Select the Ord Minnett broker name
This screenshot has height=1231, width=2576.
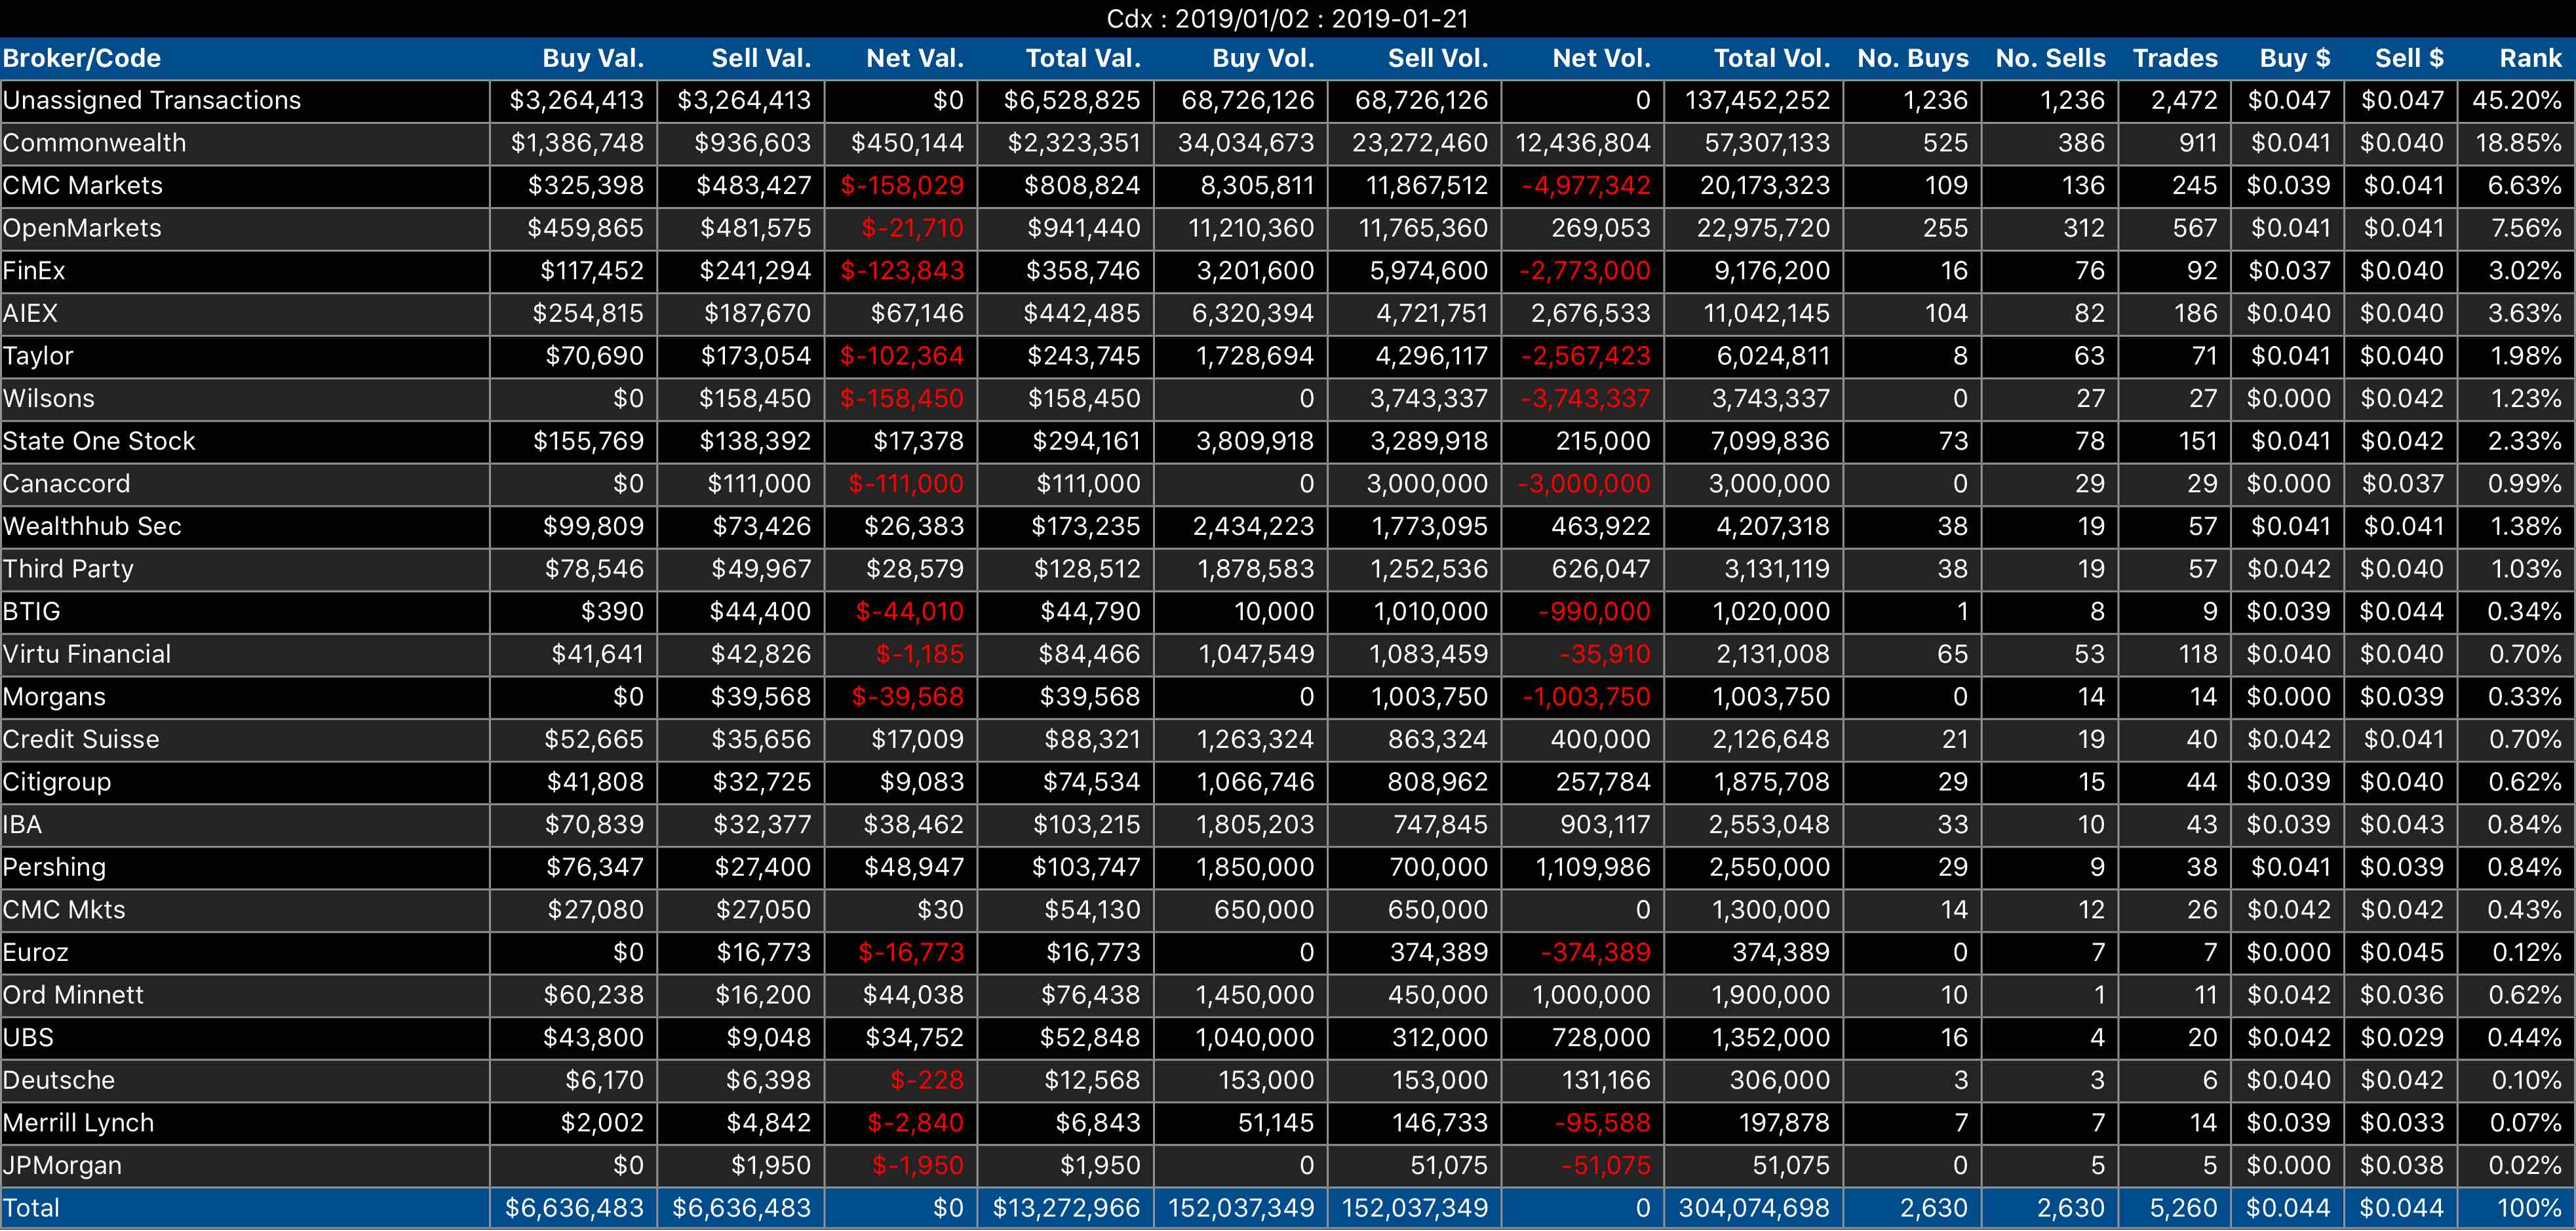coord(73,995)
